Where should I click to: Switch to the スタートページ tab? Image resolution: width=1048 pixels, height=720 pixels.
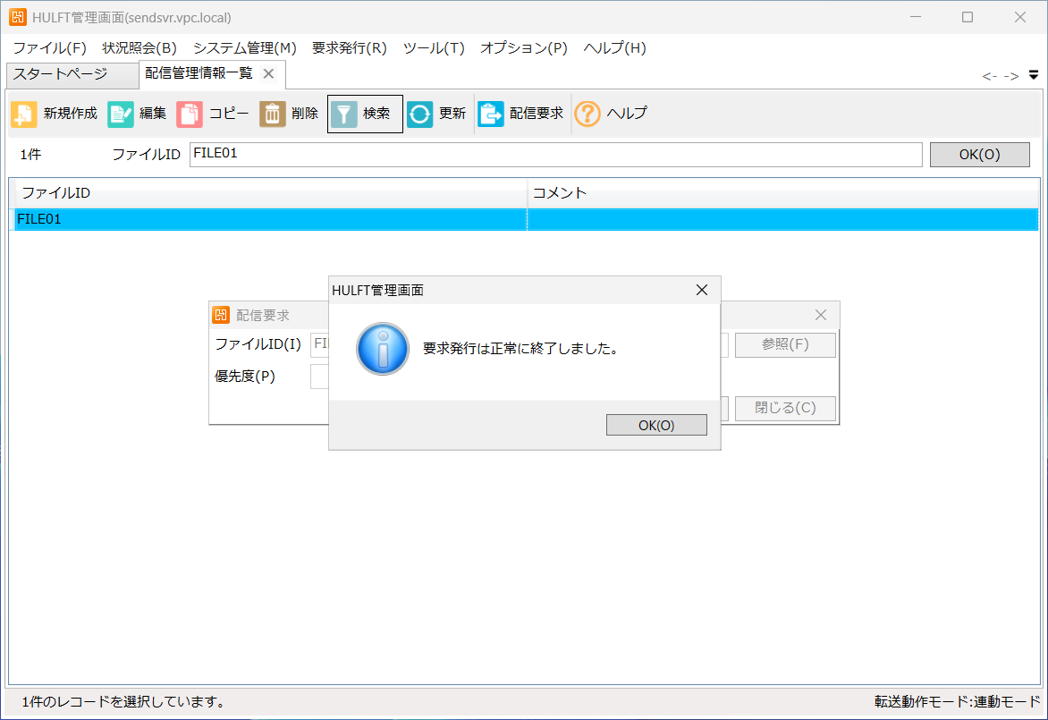coord(60,74)
